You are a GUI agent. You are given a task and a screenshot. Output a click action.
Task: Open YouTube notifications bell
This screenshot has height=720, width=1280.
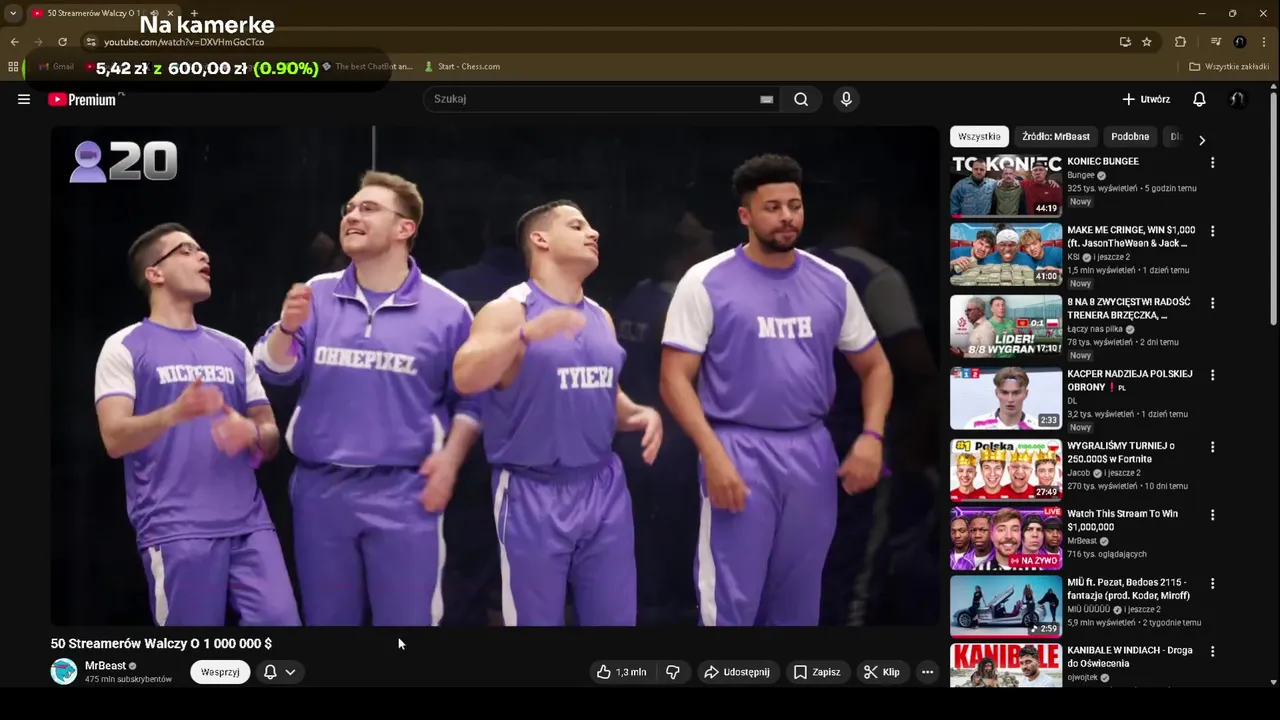coord(1199,99)
